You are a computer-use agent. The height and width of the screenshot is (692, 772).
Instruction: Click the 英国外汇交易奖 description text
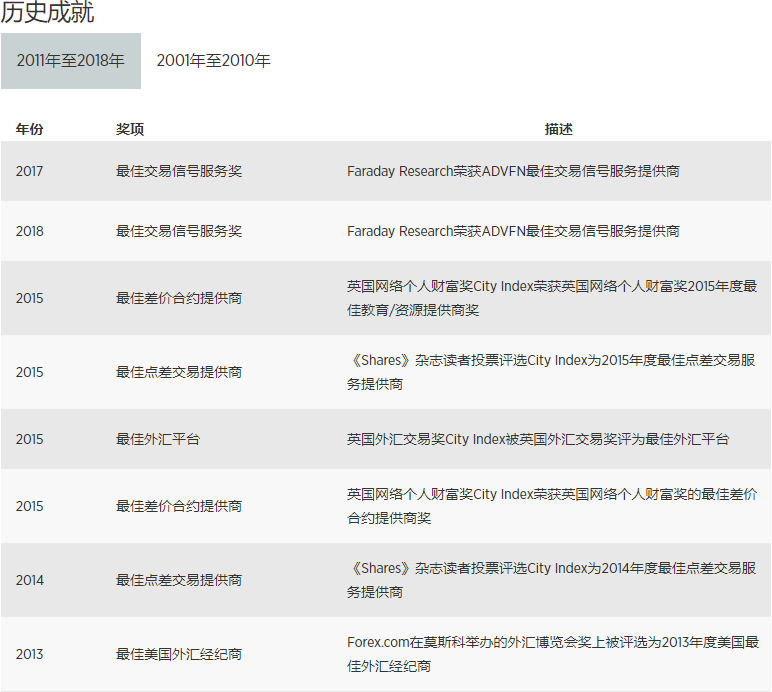point(538,439)
